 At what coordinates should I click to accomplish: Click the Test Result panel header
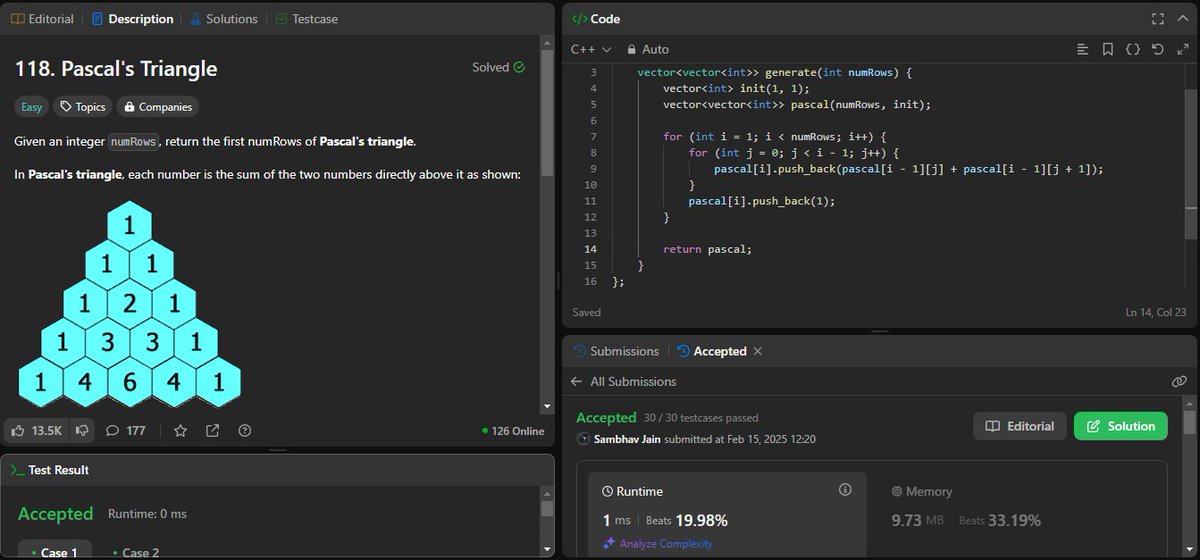pyautogui.click(x=277, y=469)
